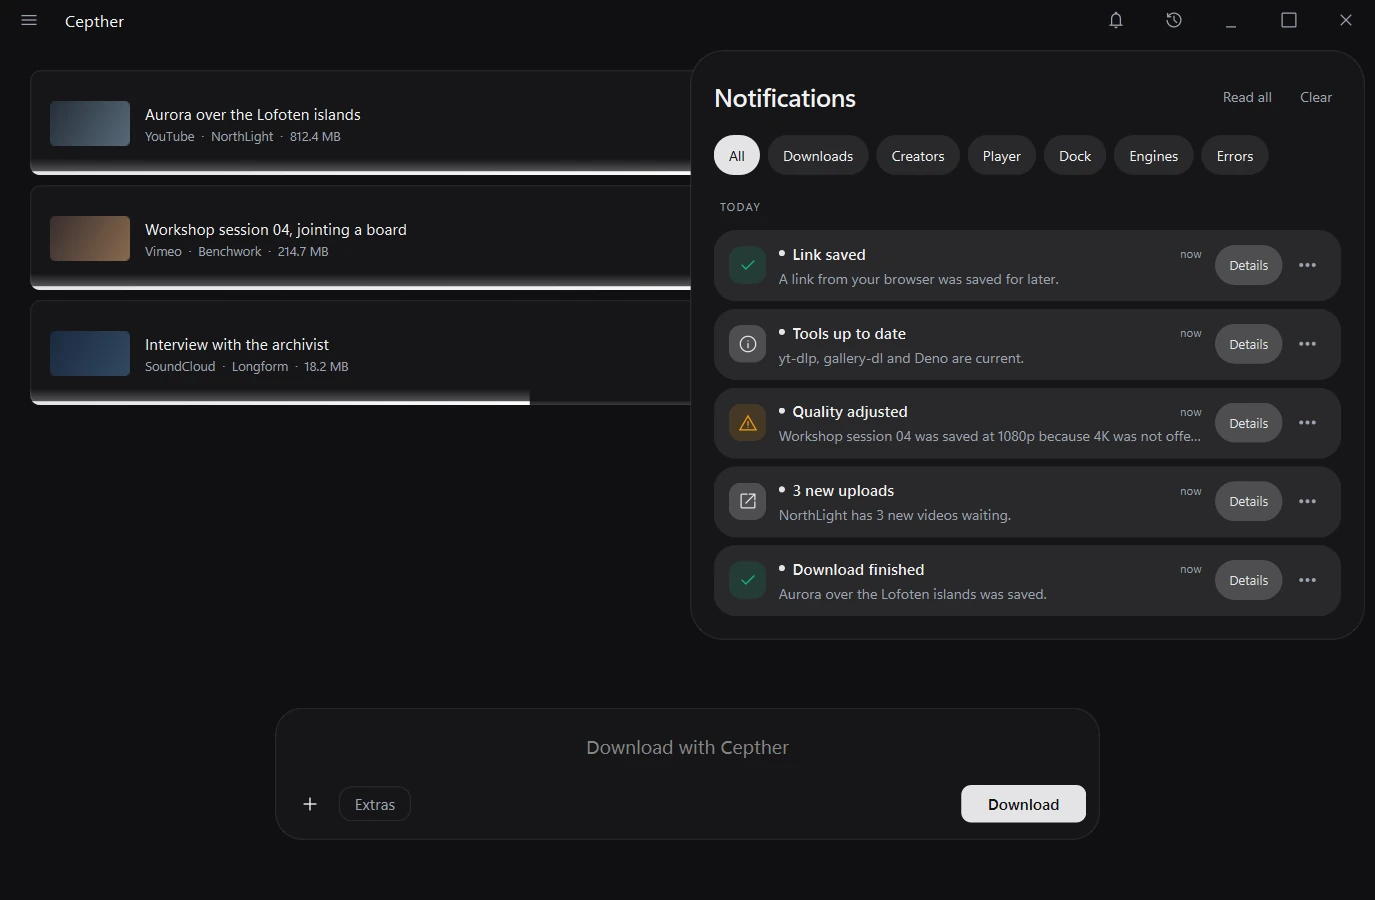This screenshot has width=1375, height=900.
Task: Open the notifications bell
Action: [x=1116, y=20]
